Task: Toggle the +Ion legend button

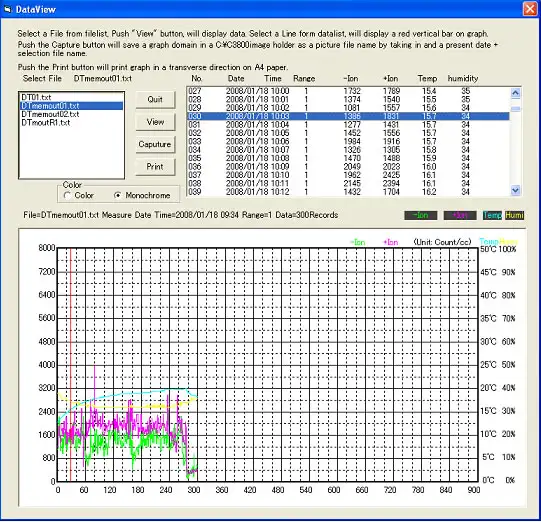Action: pyautogui.click(x=460, y=215)
